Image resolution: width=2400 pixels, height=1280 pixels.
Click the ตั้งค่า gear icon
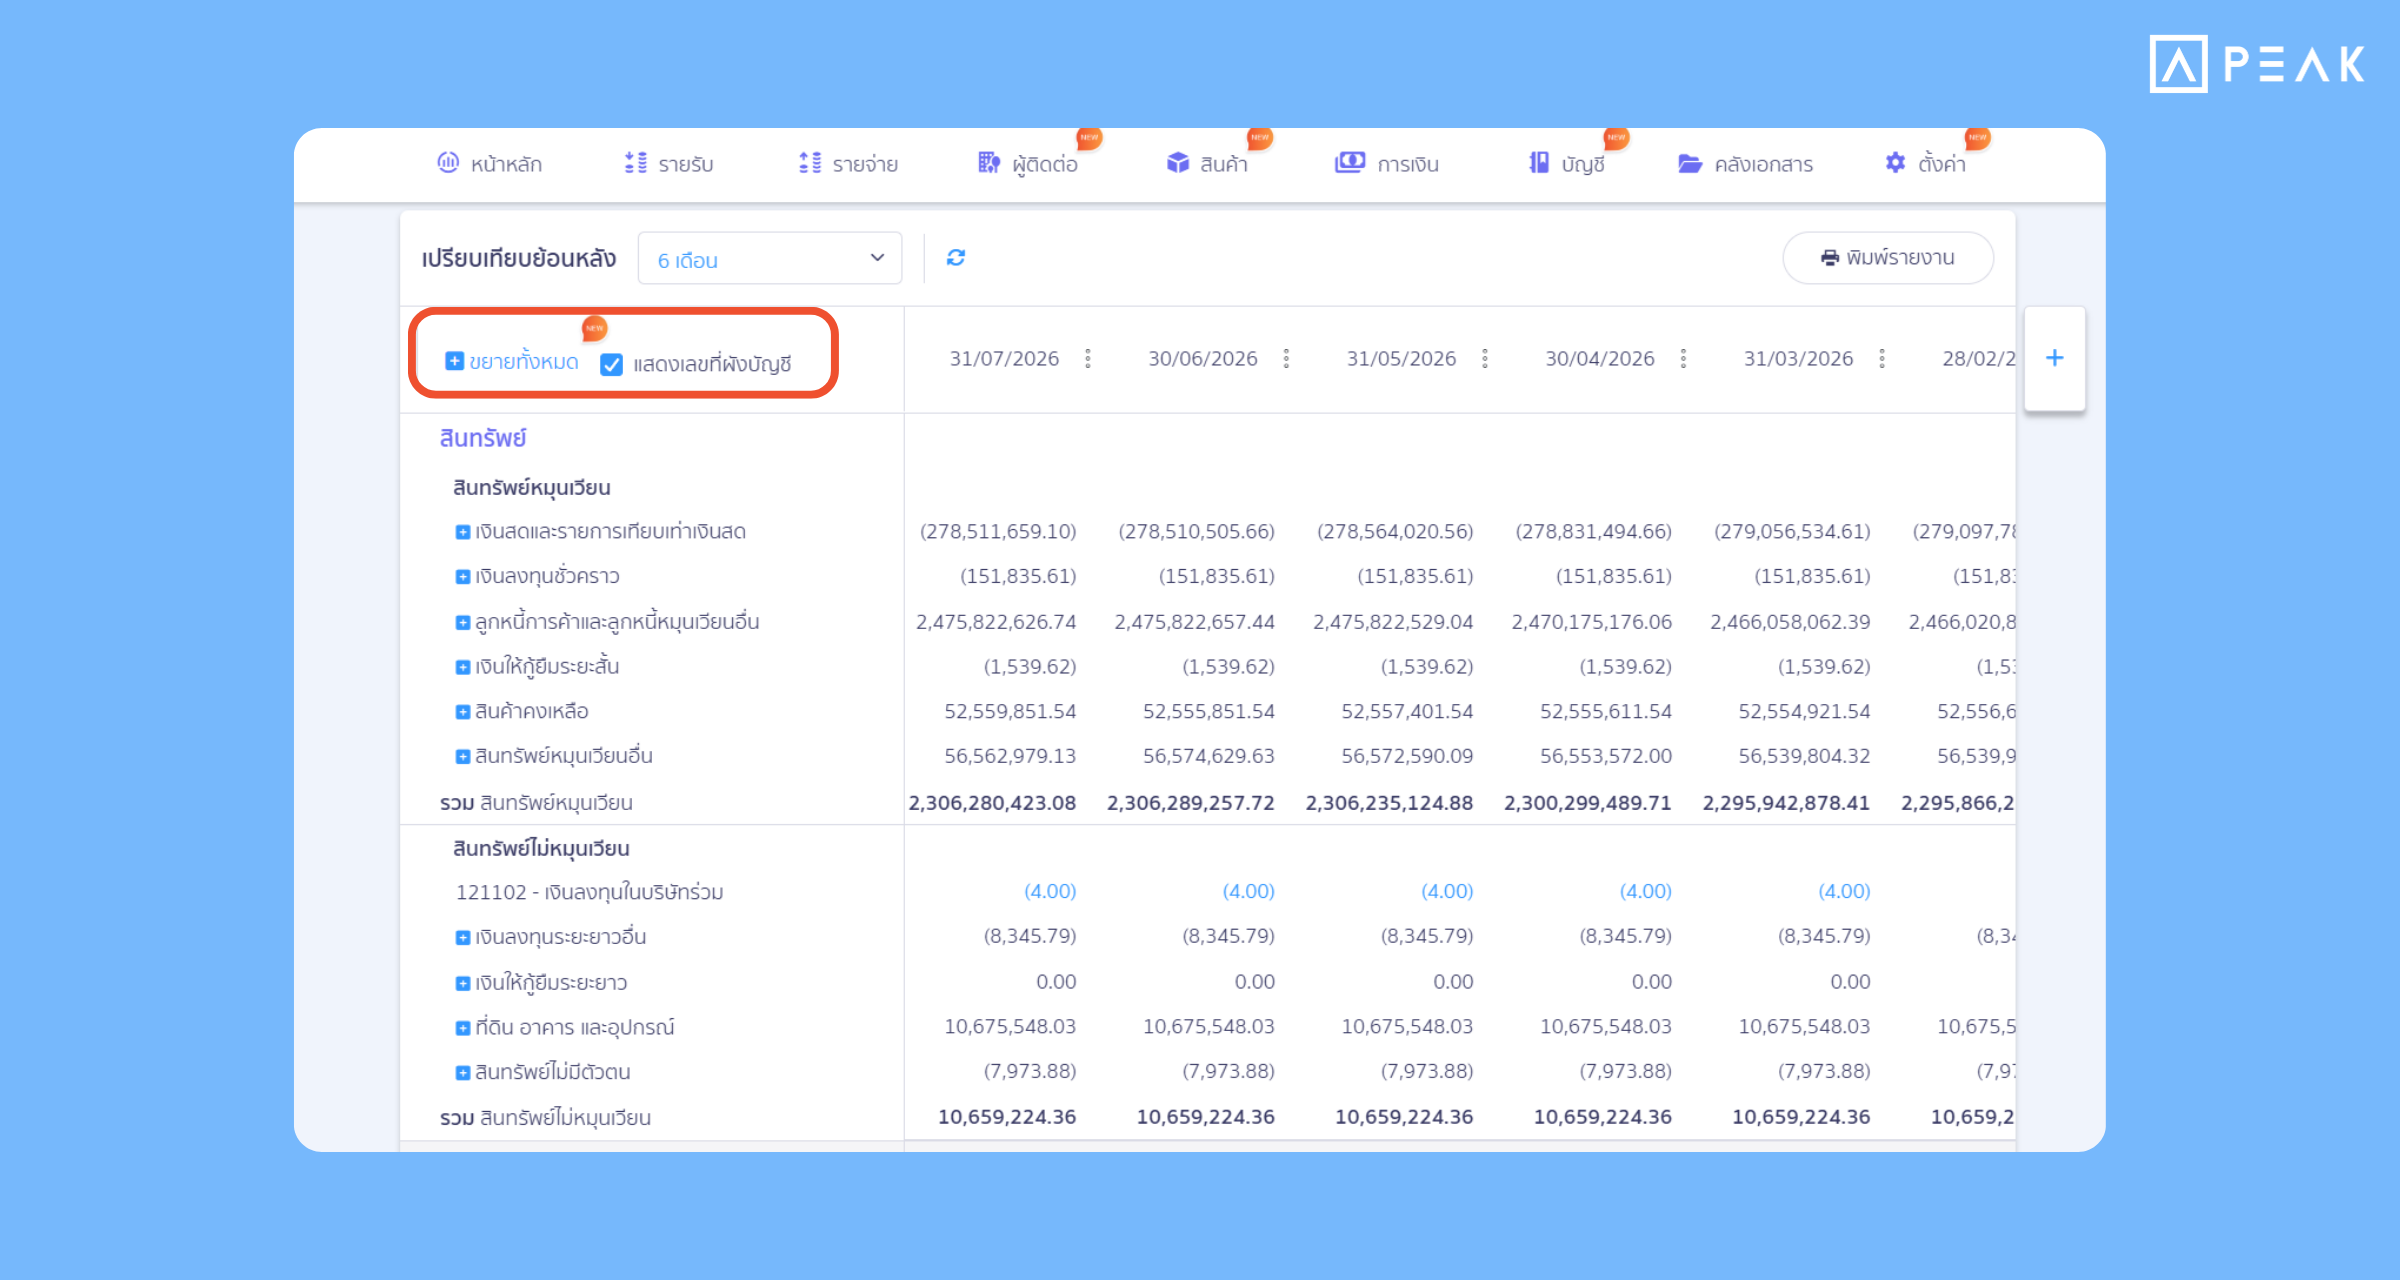click(x=1895, y=162)
